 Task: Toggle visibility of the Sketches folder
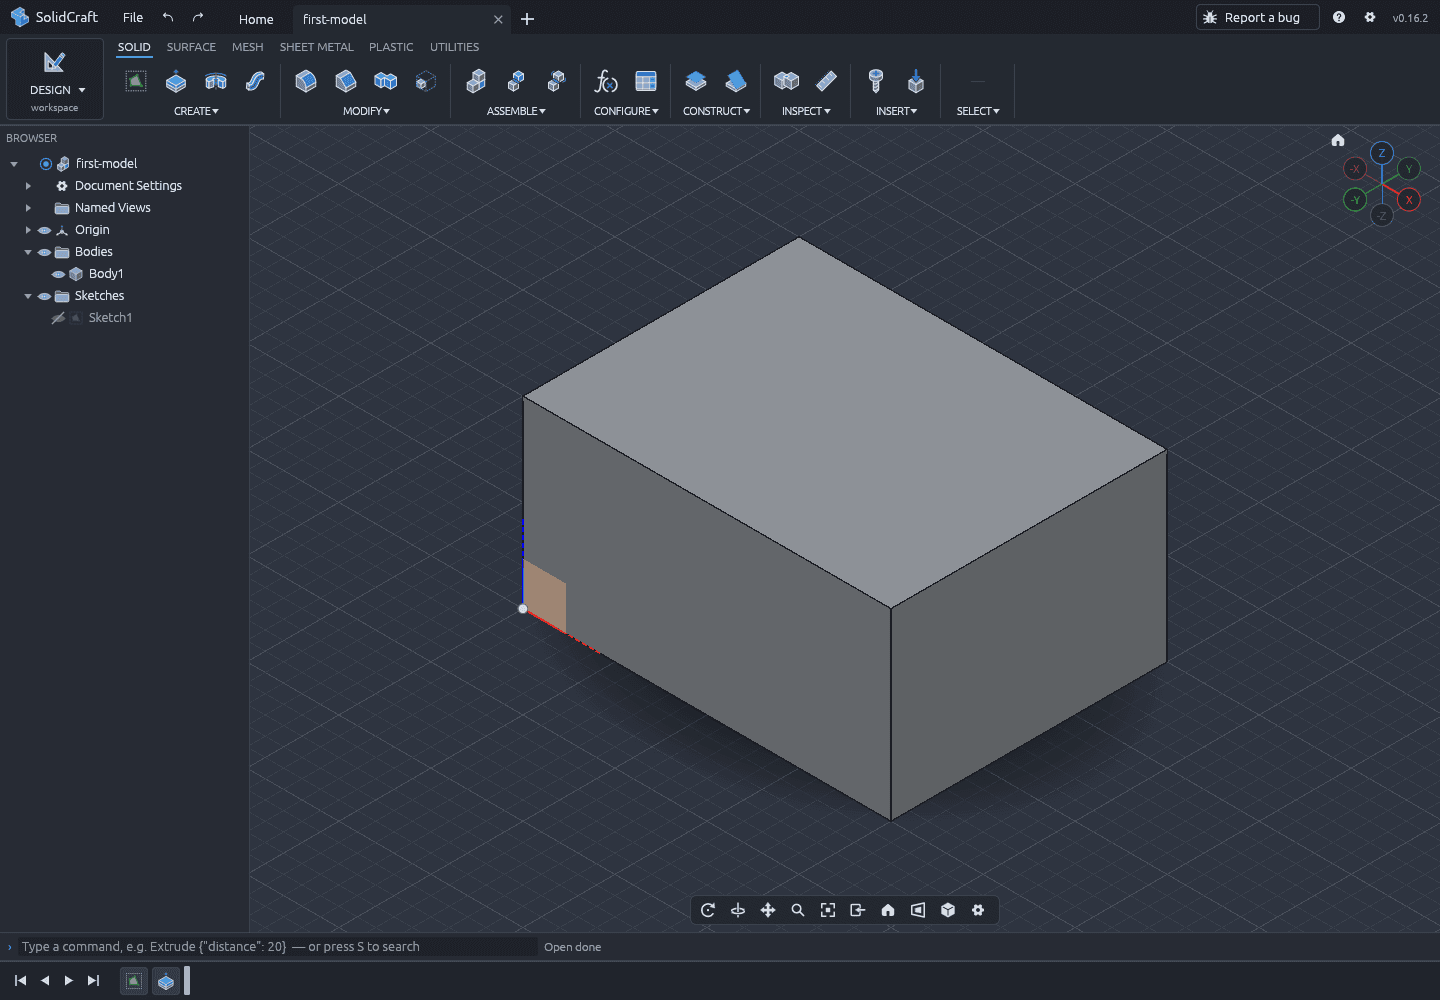44,296
